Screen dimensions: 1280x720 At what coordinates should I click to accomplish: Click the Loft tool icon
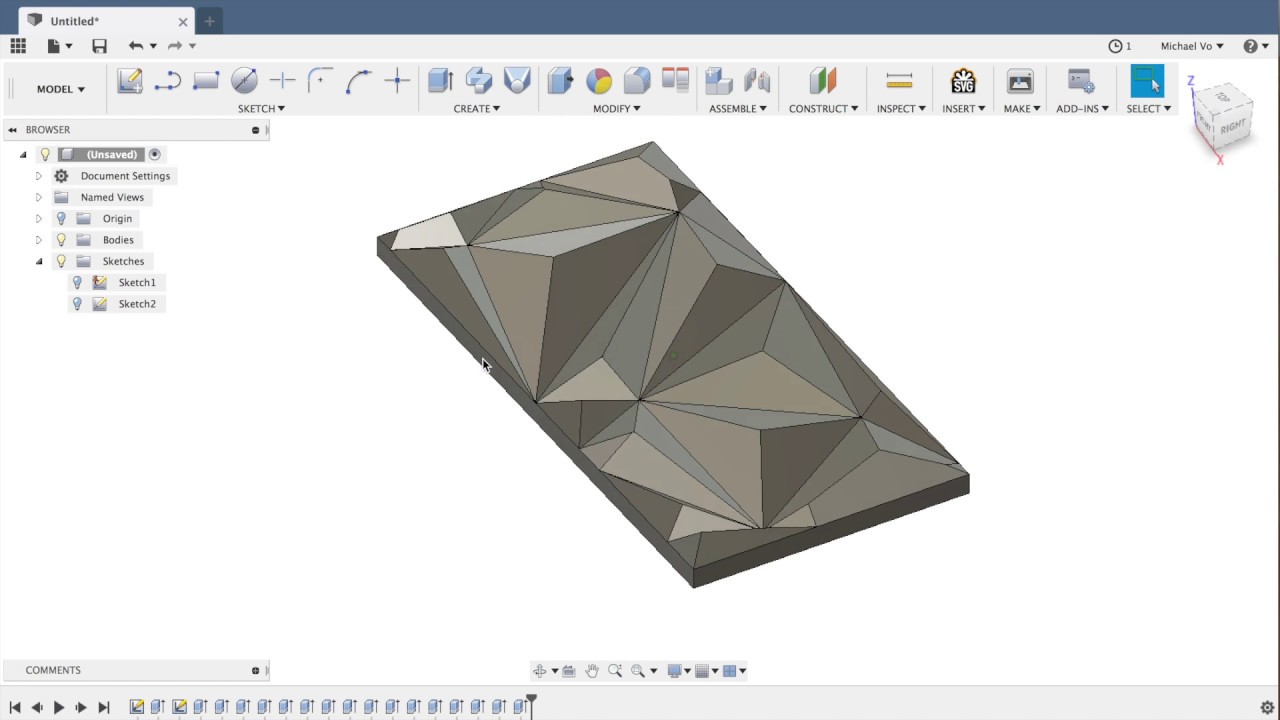(517, 81)
